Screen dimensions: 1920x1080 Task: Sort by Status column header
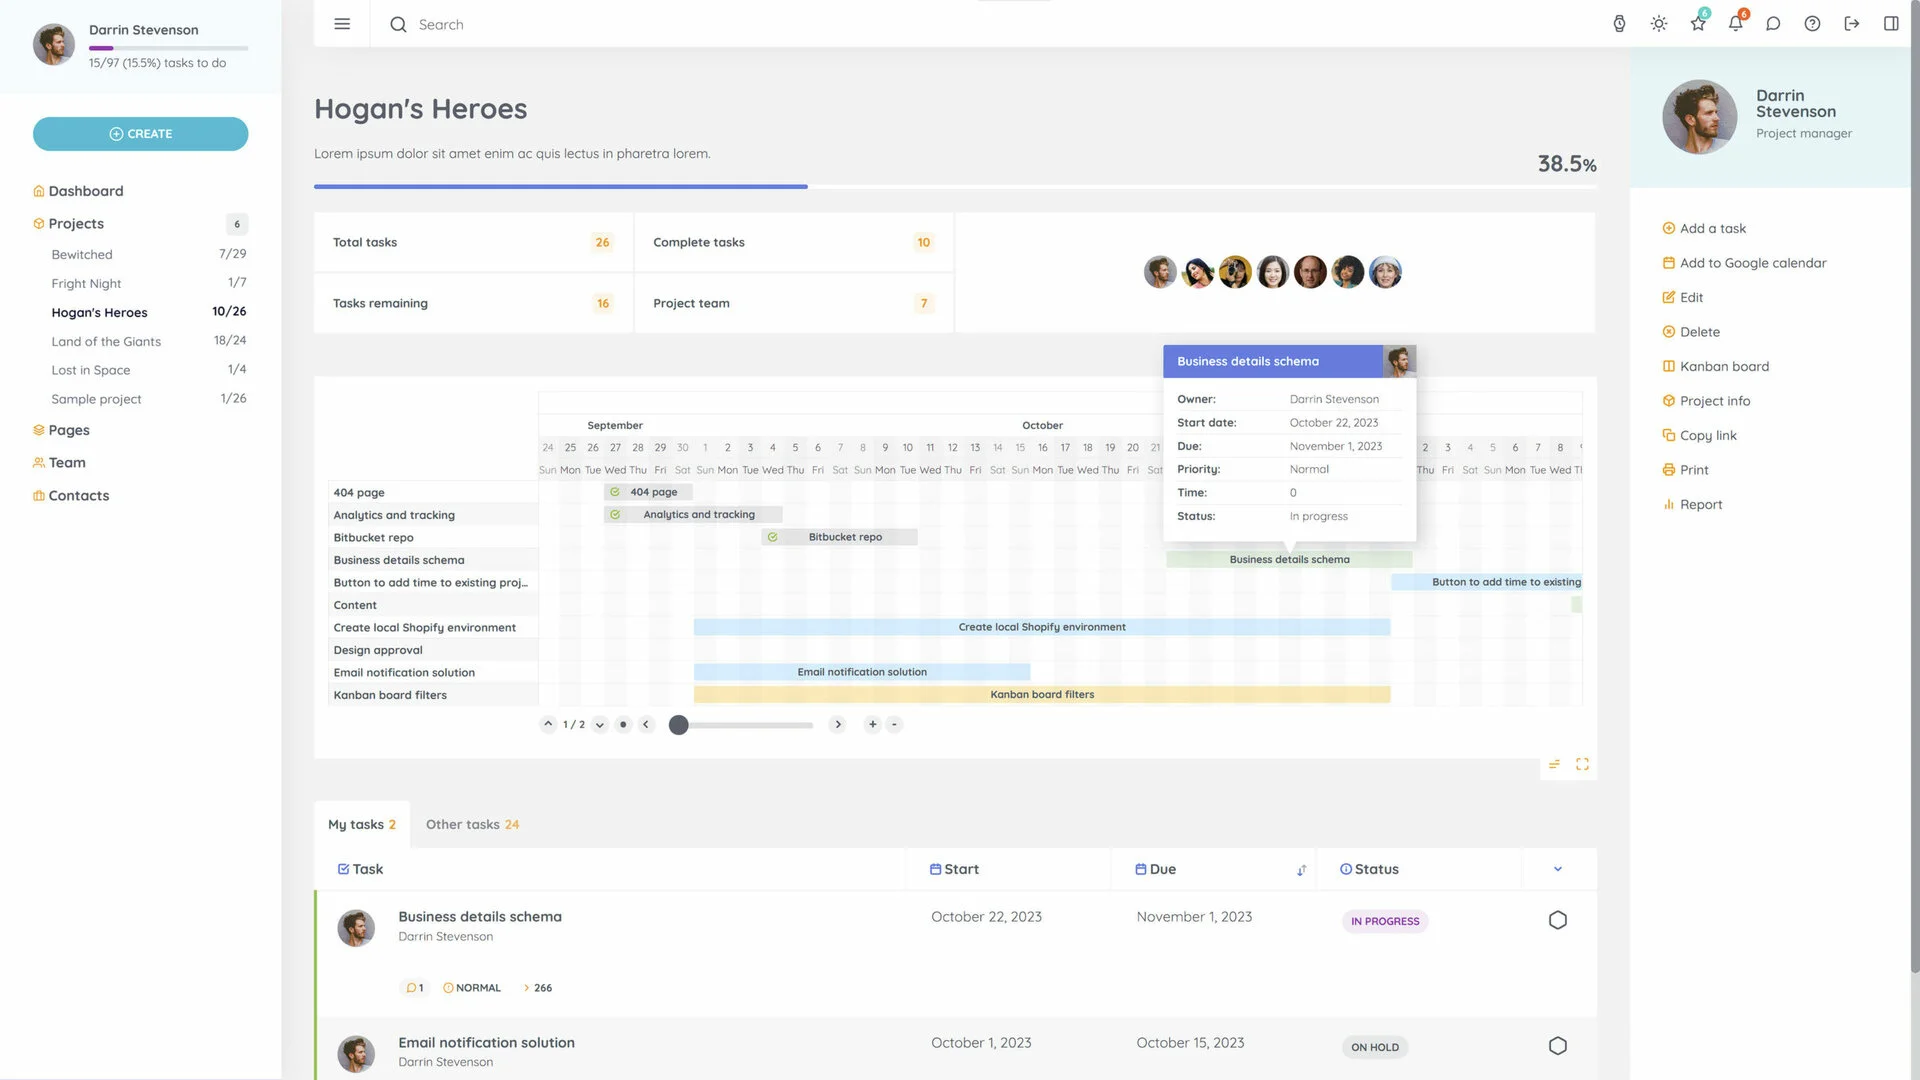coord(1369,870)
